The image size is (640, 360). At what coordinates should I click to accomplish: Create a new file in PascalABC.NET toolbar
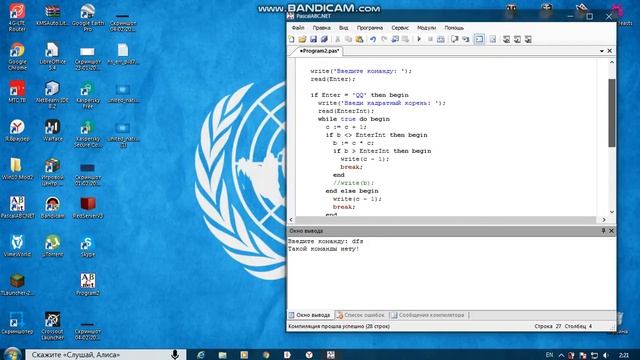coord(291,39)
